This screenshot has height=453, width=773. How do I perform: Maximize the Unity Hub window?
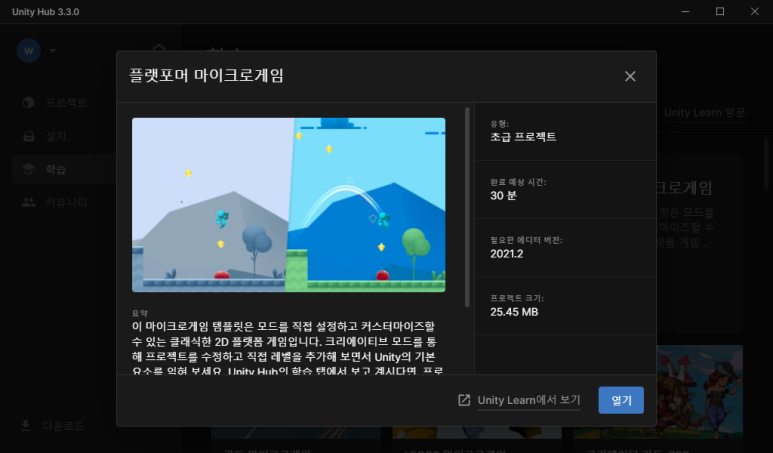click(720, 11)
